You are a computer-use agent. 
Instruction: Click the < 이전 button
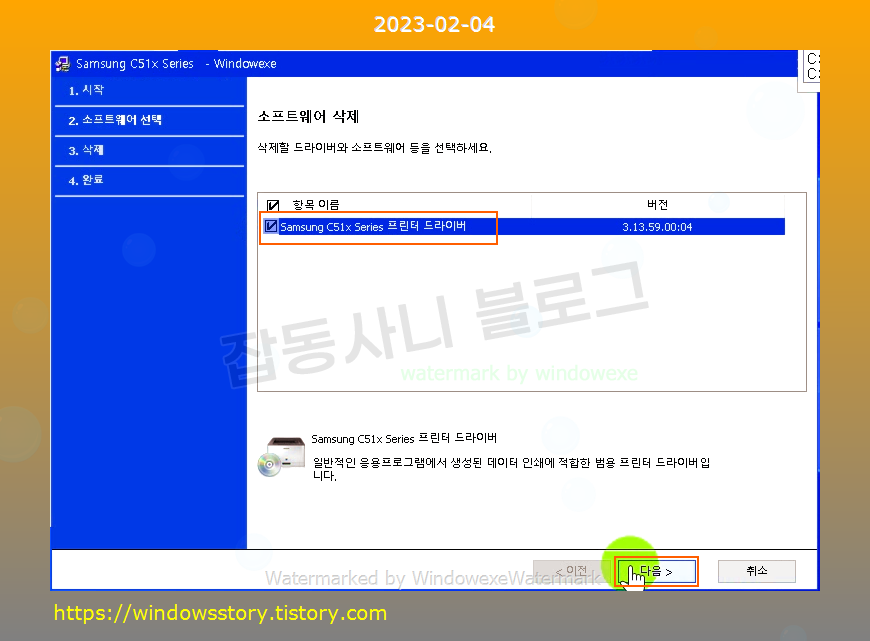click(x=571, y=571)
